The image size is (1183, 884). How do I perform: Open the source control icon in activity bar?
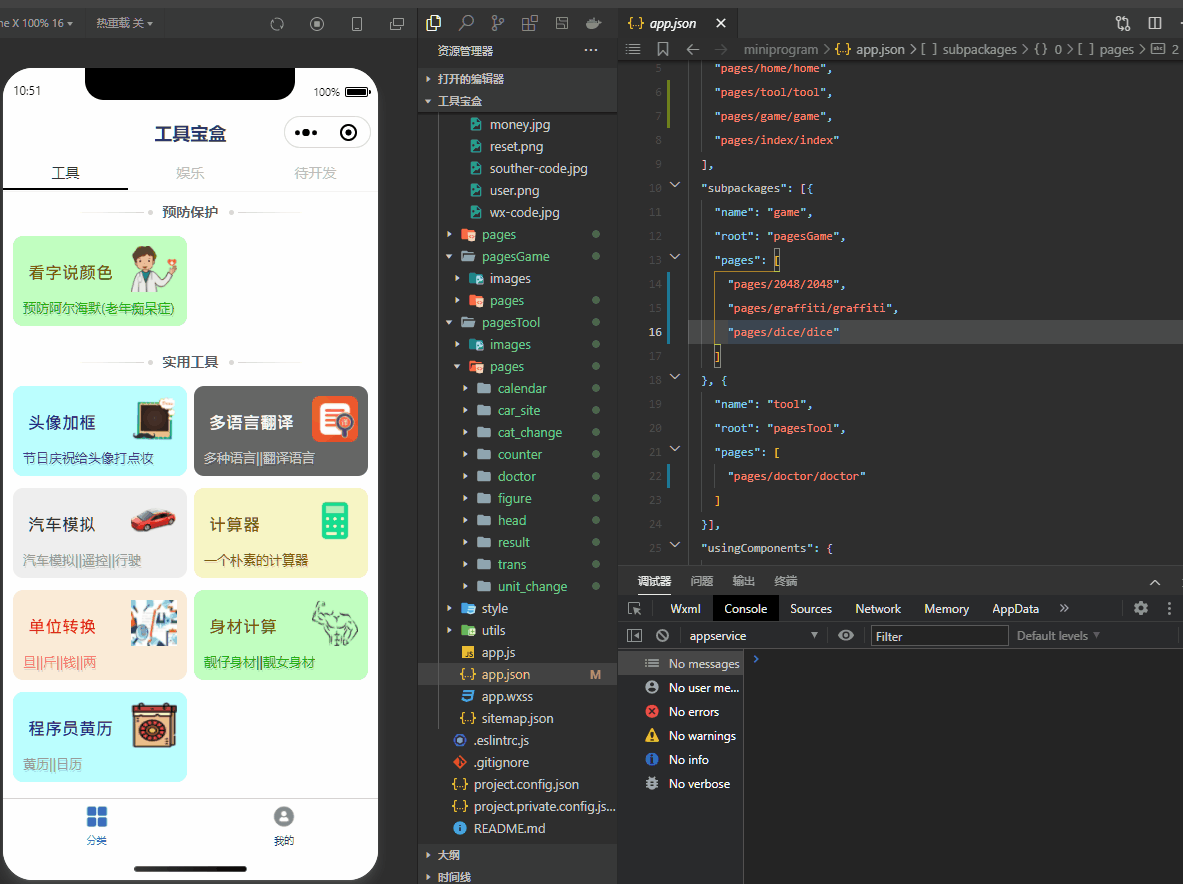click(497, 22)
